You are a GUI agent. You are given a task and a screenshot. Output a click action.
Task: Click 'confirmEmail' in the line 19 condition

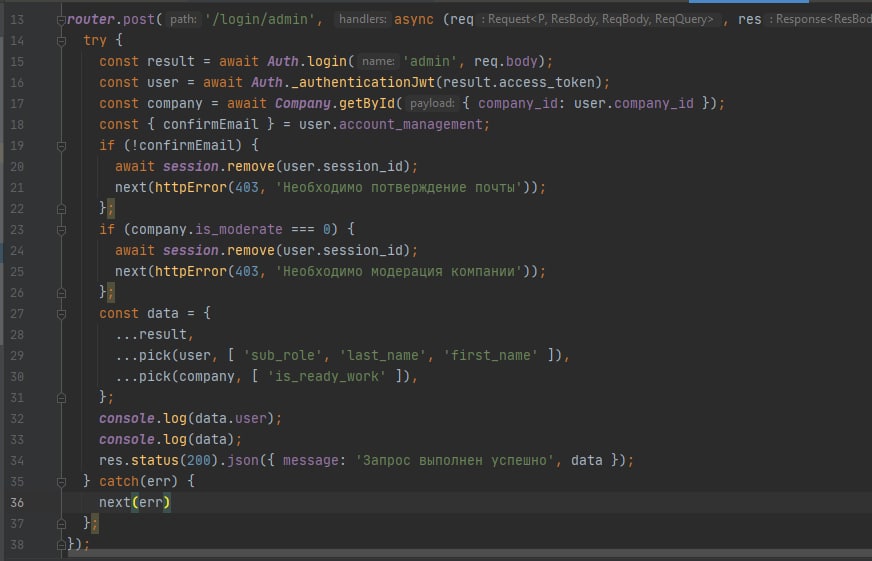[x=186, y=146]
